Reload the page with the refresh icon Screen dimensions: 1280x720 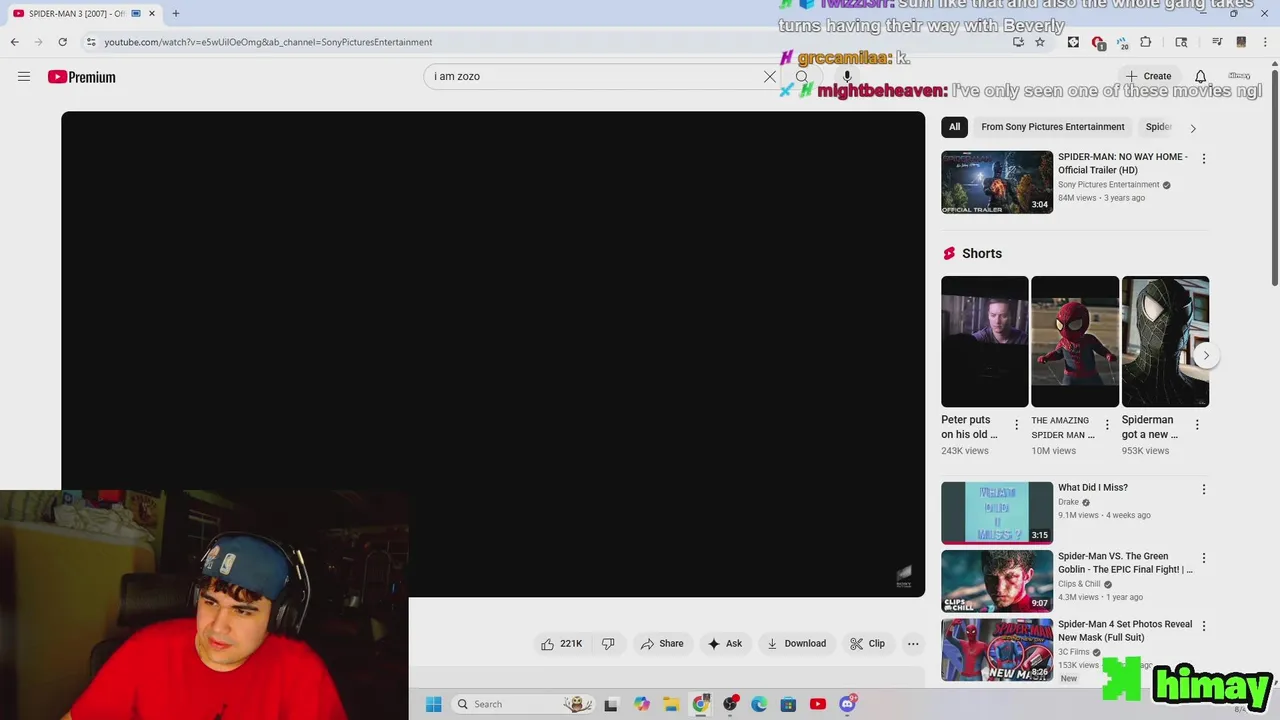point(62,42)
